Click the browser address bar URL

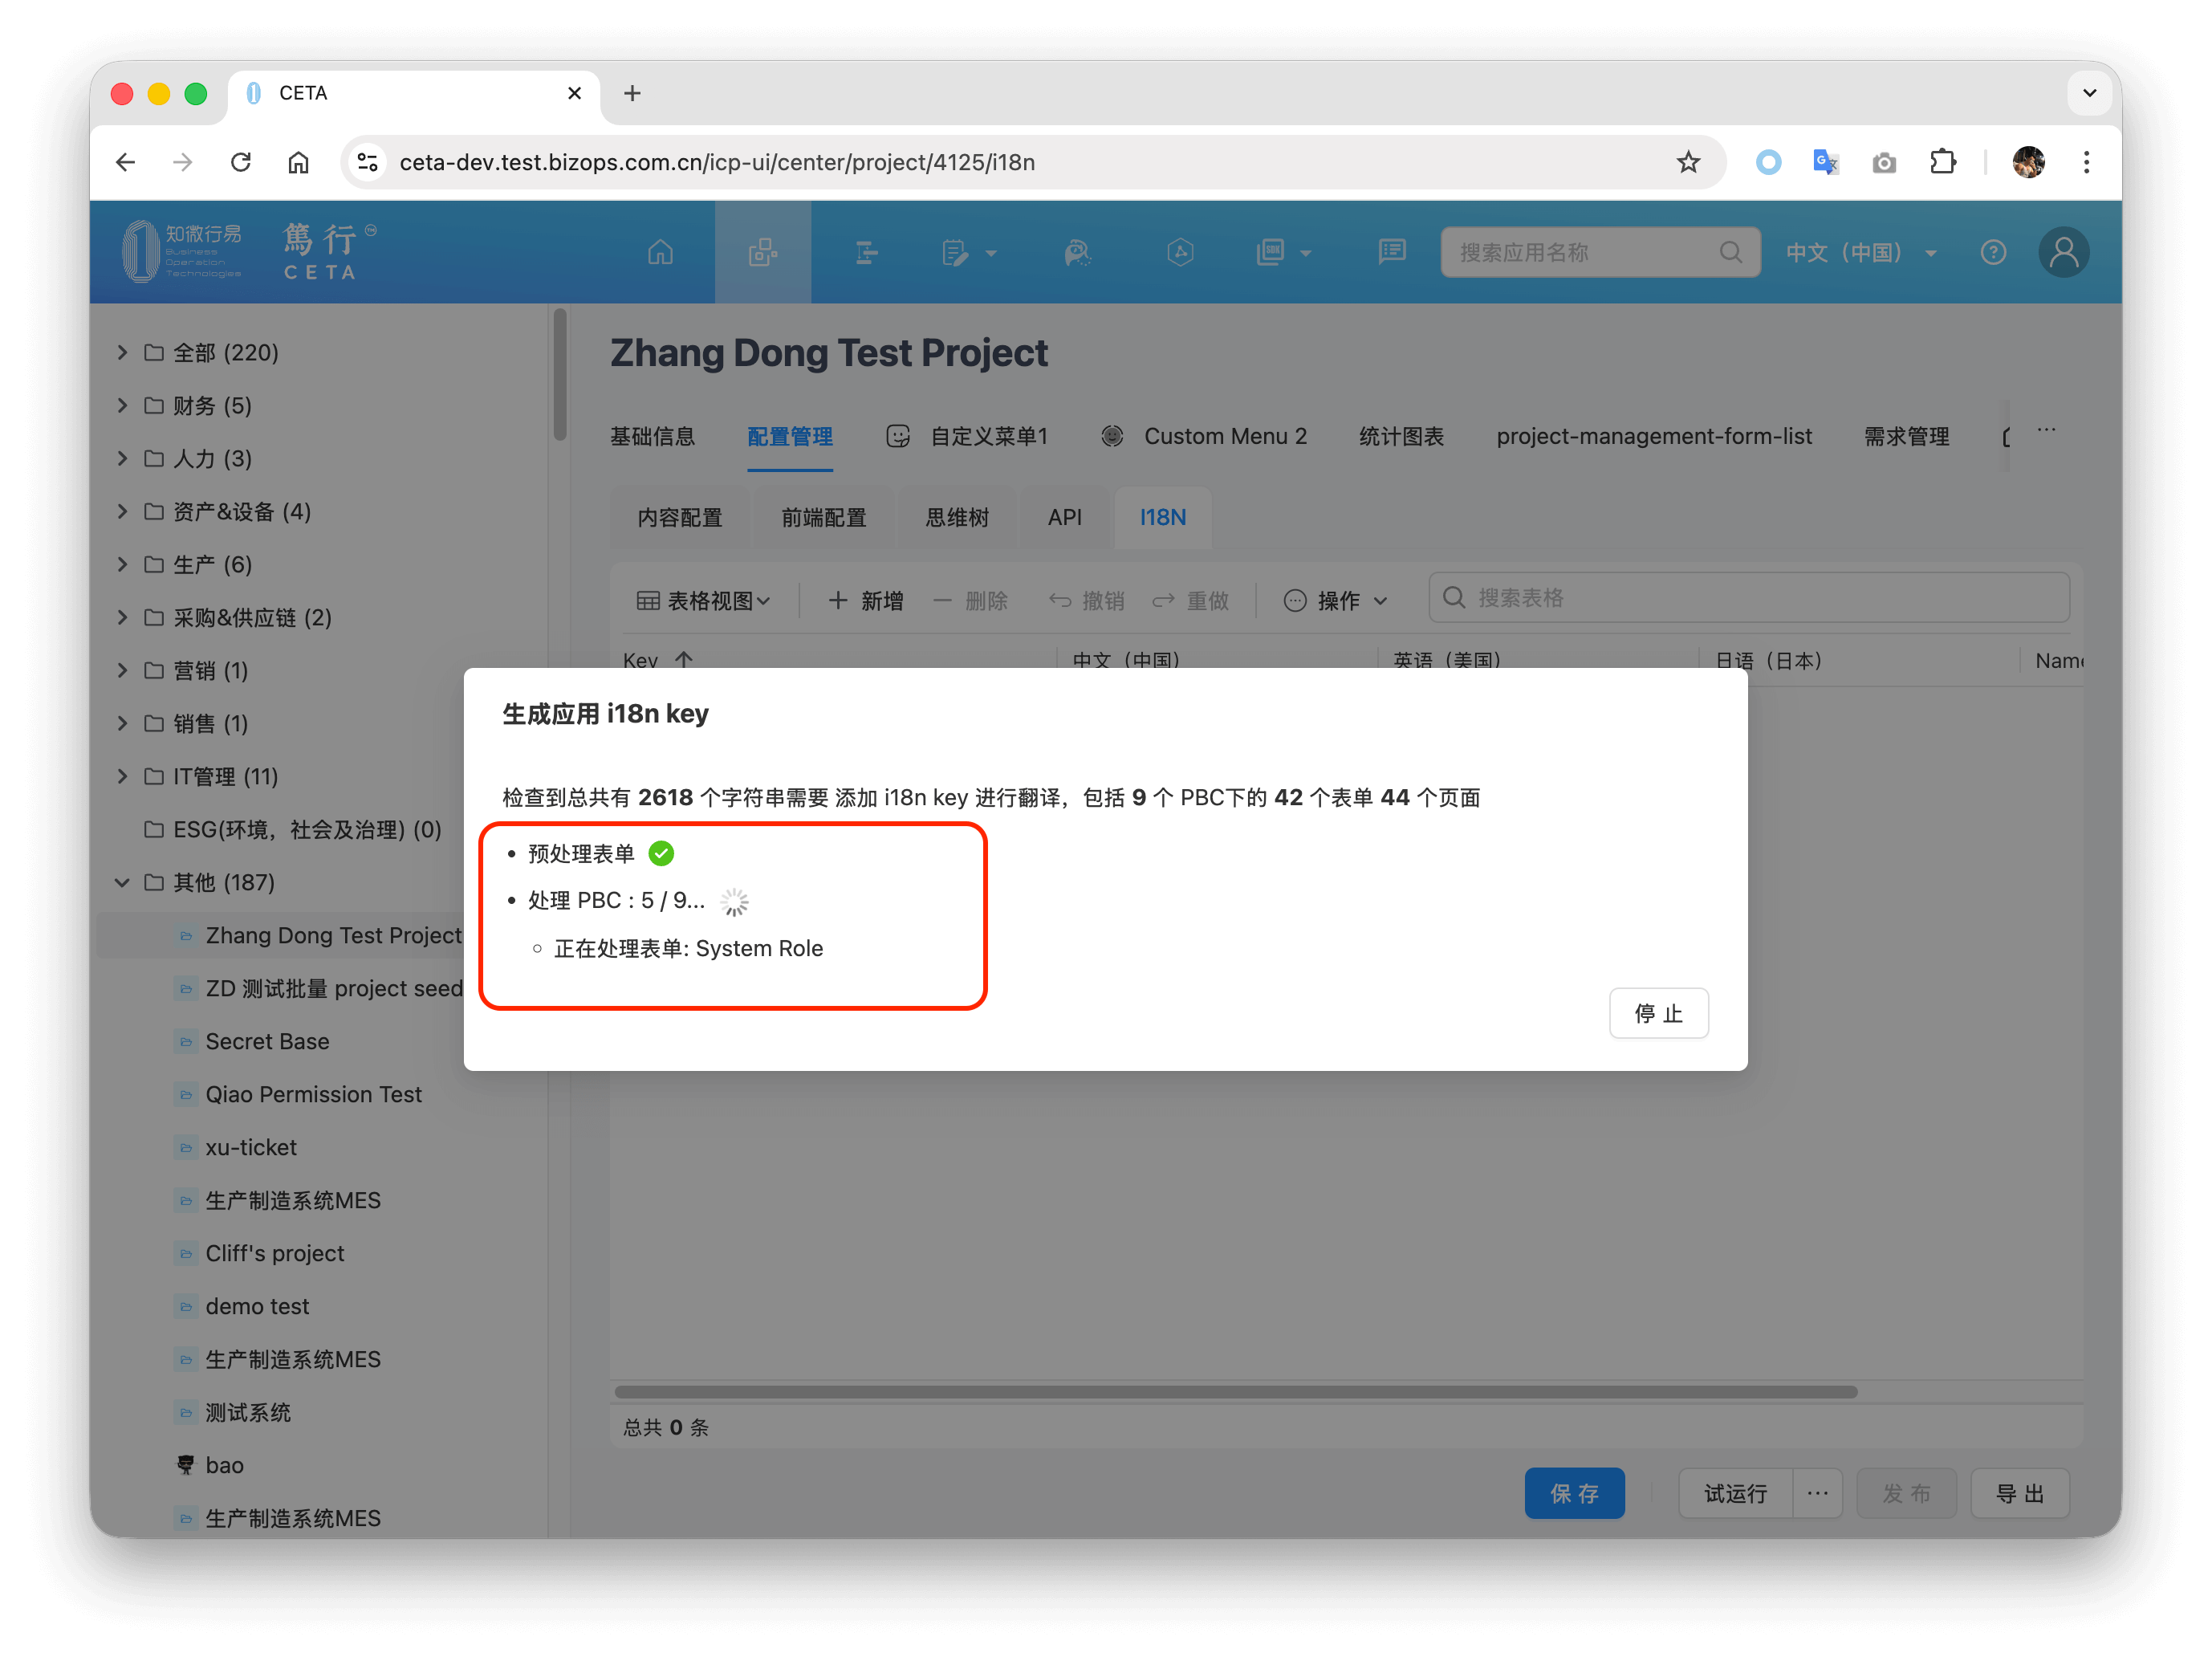716,162
